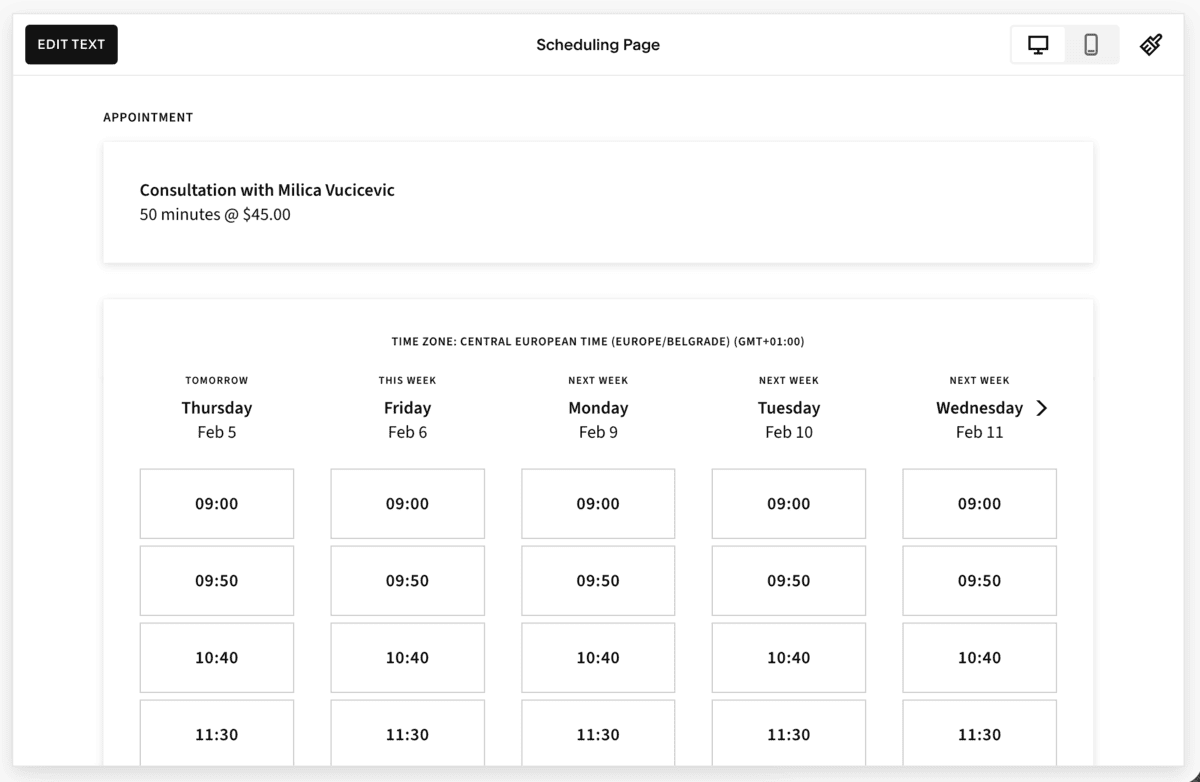Book Wednesday's 09:00 appointment slot

point(979,503)
